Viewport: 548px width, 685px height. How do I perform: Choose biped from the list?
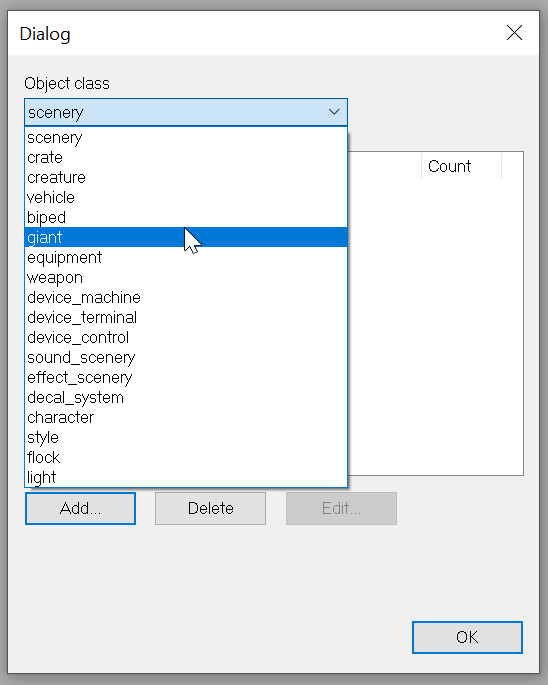pos(186,217)
